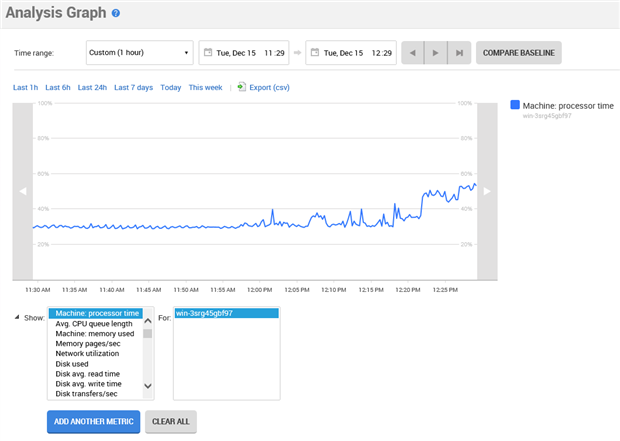Click Add Another Metric button
The height and width of the screenshot is (441, 620).
click(x=93, y=422)
